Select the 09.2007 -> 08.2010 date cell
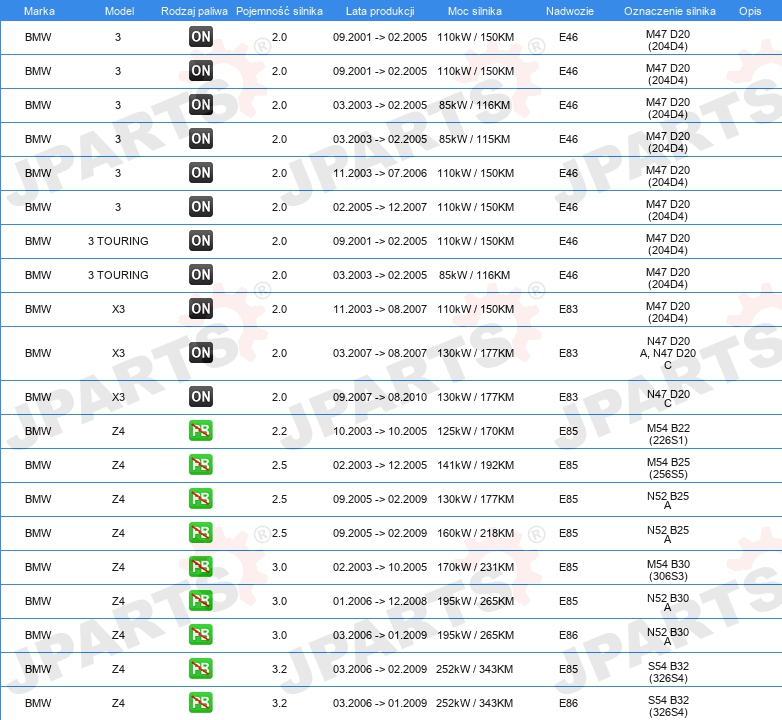 pyautogui.click(x=380, y=397)
